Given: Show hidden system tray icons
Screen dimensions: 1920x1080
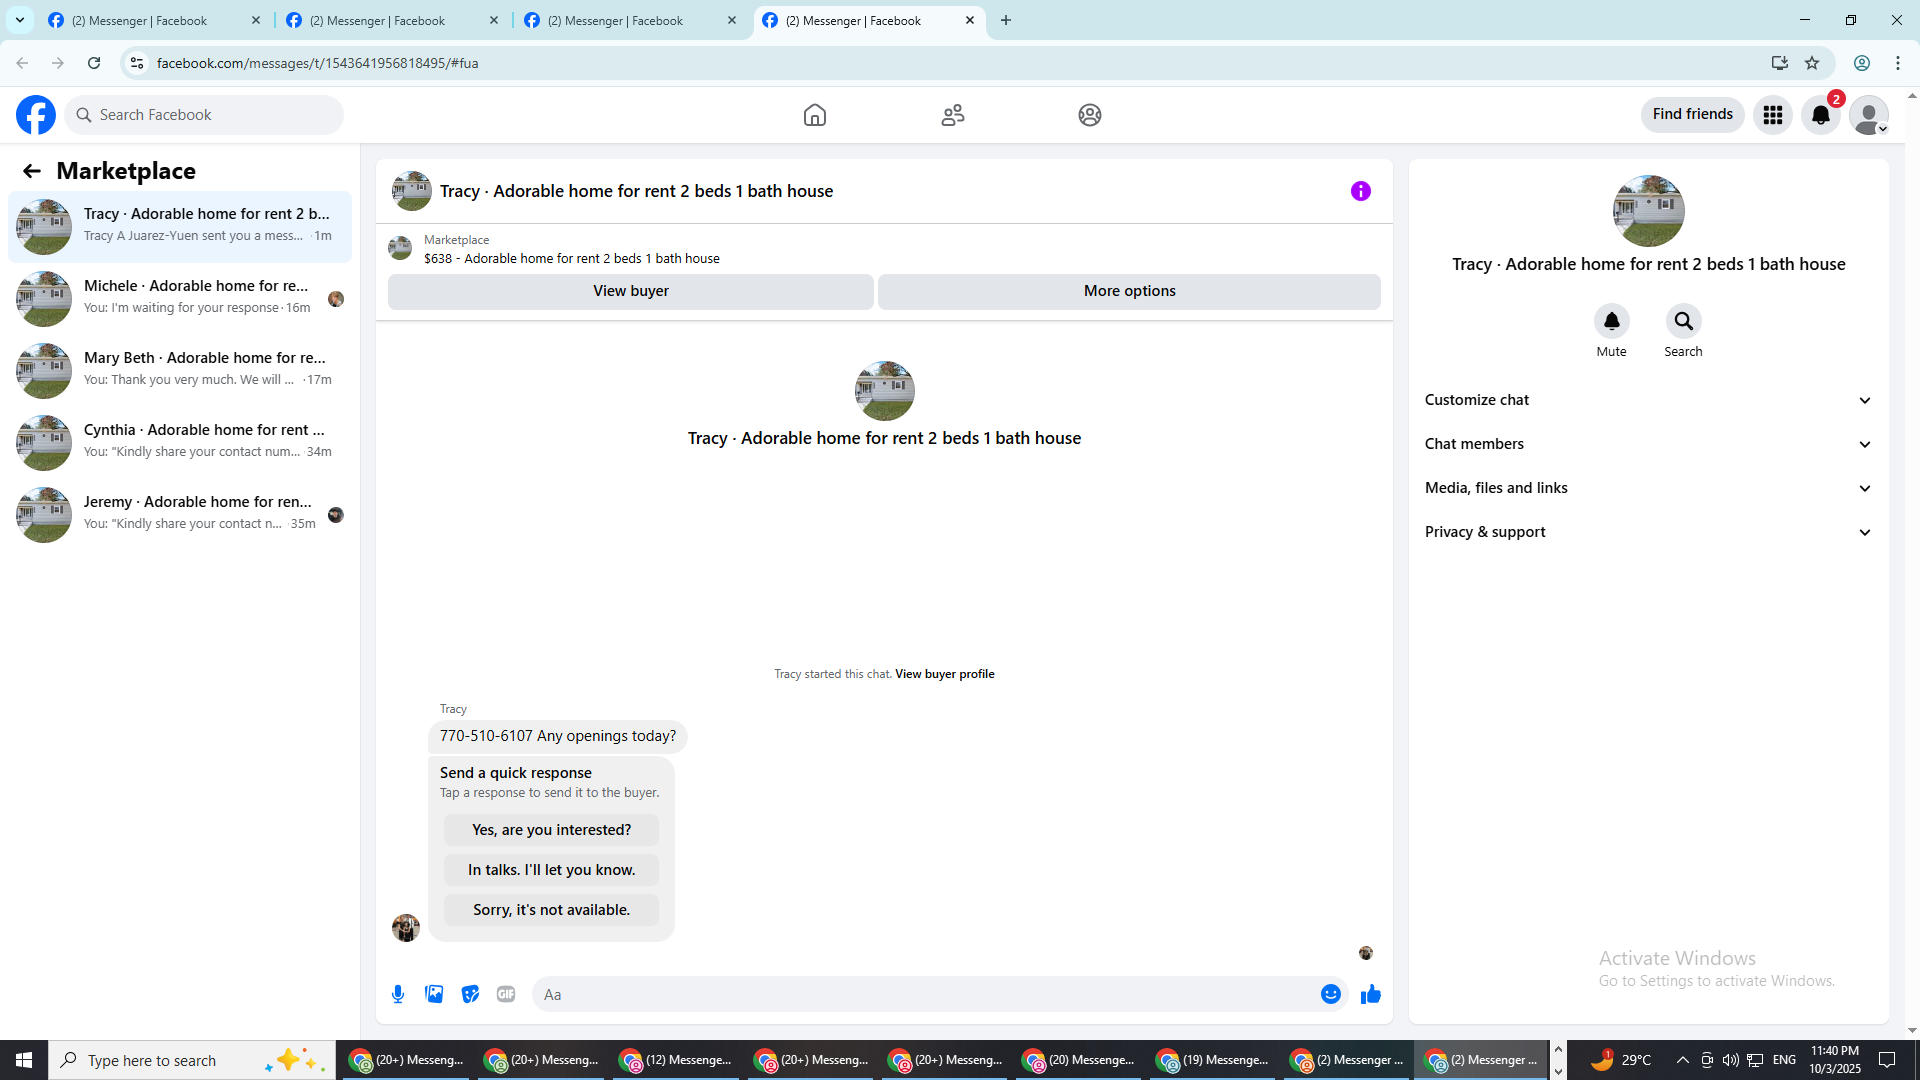Looking at the screenshot, I should 1682,1060.
